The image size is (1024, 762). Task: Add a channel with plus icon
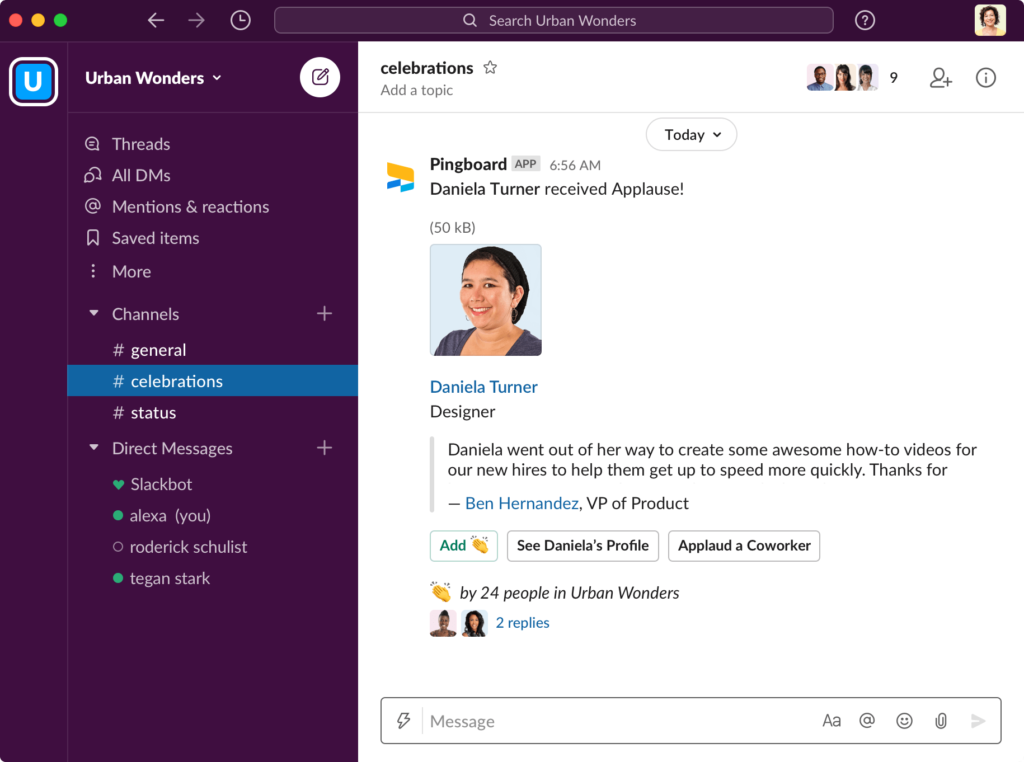(325, 313)
